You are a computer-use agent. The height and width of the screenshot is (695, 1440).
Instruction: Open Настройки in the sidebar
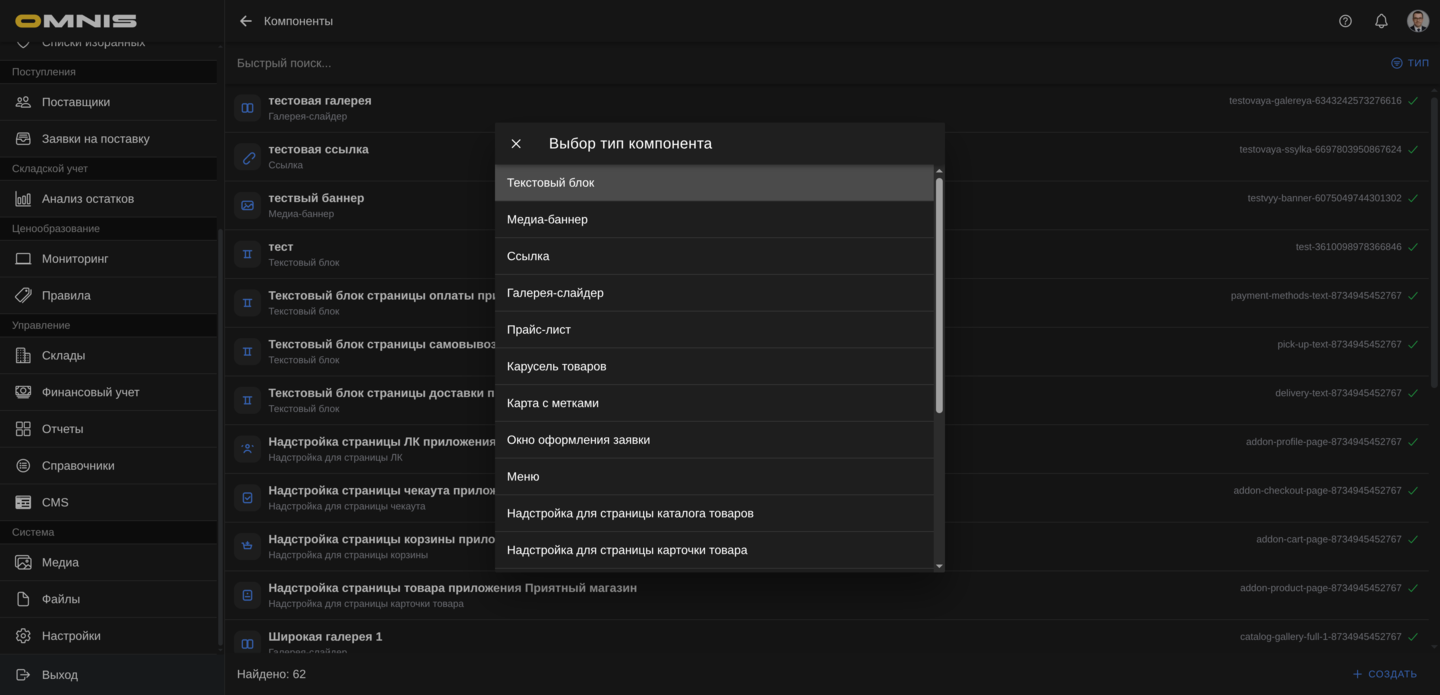[x=71, y=636]
